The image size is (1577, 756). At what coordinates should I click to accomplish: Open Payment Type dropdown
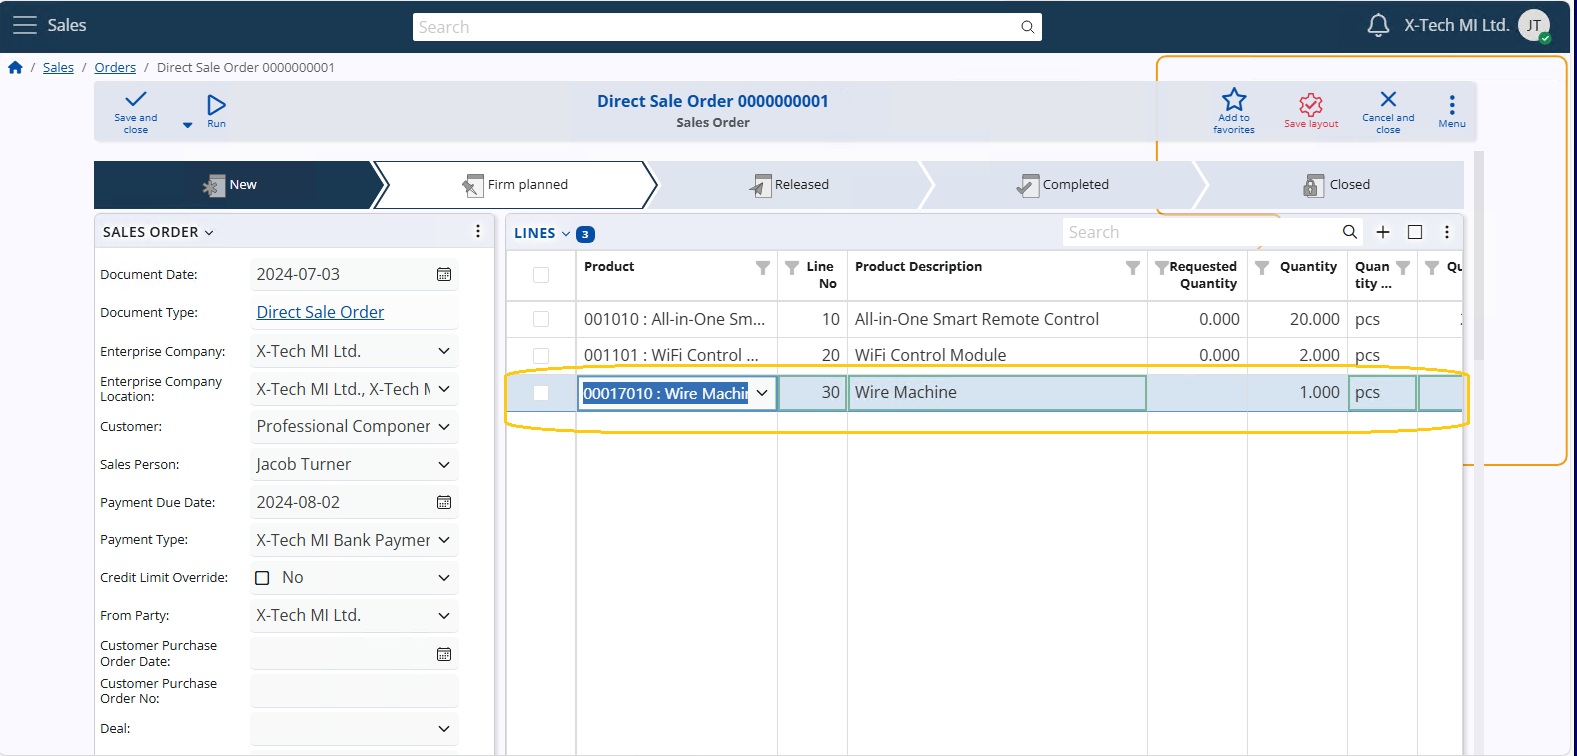(444, 540)
